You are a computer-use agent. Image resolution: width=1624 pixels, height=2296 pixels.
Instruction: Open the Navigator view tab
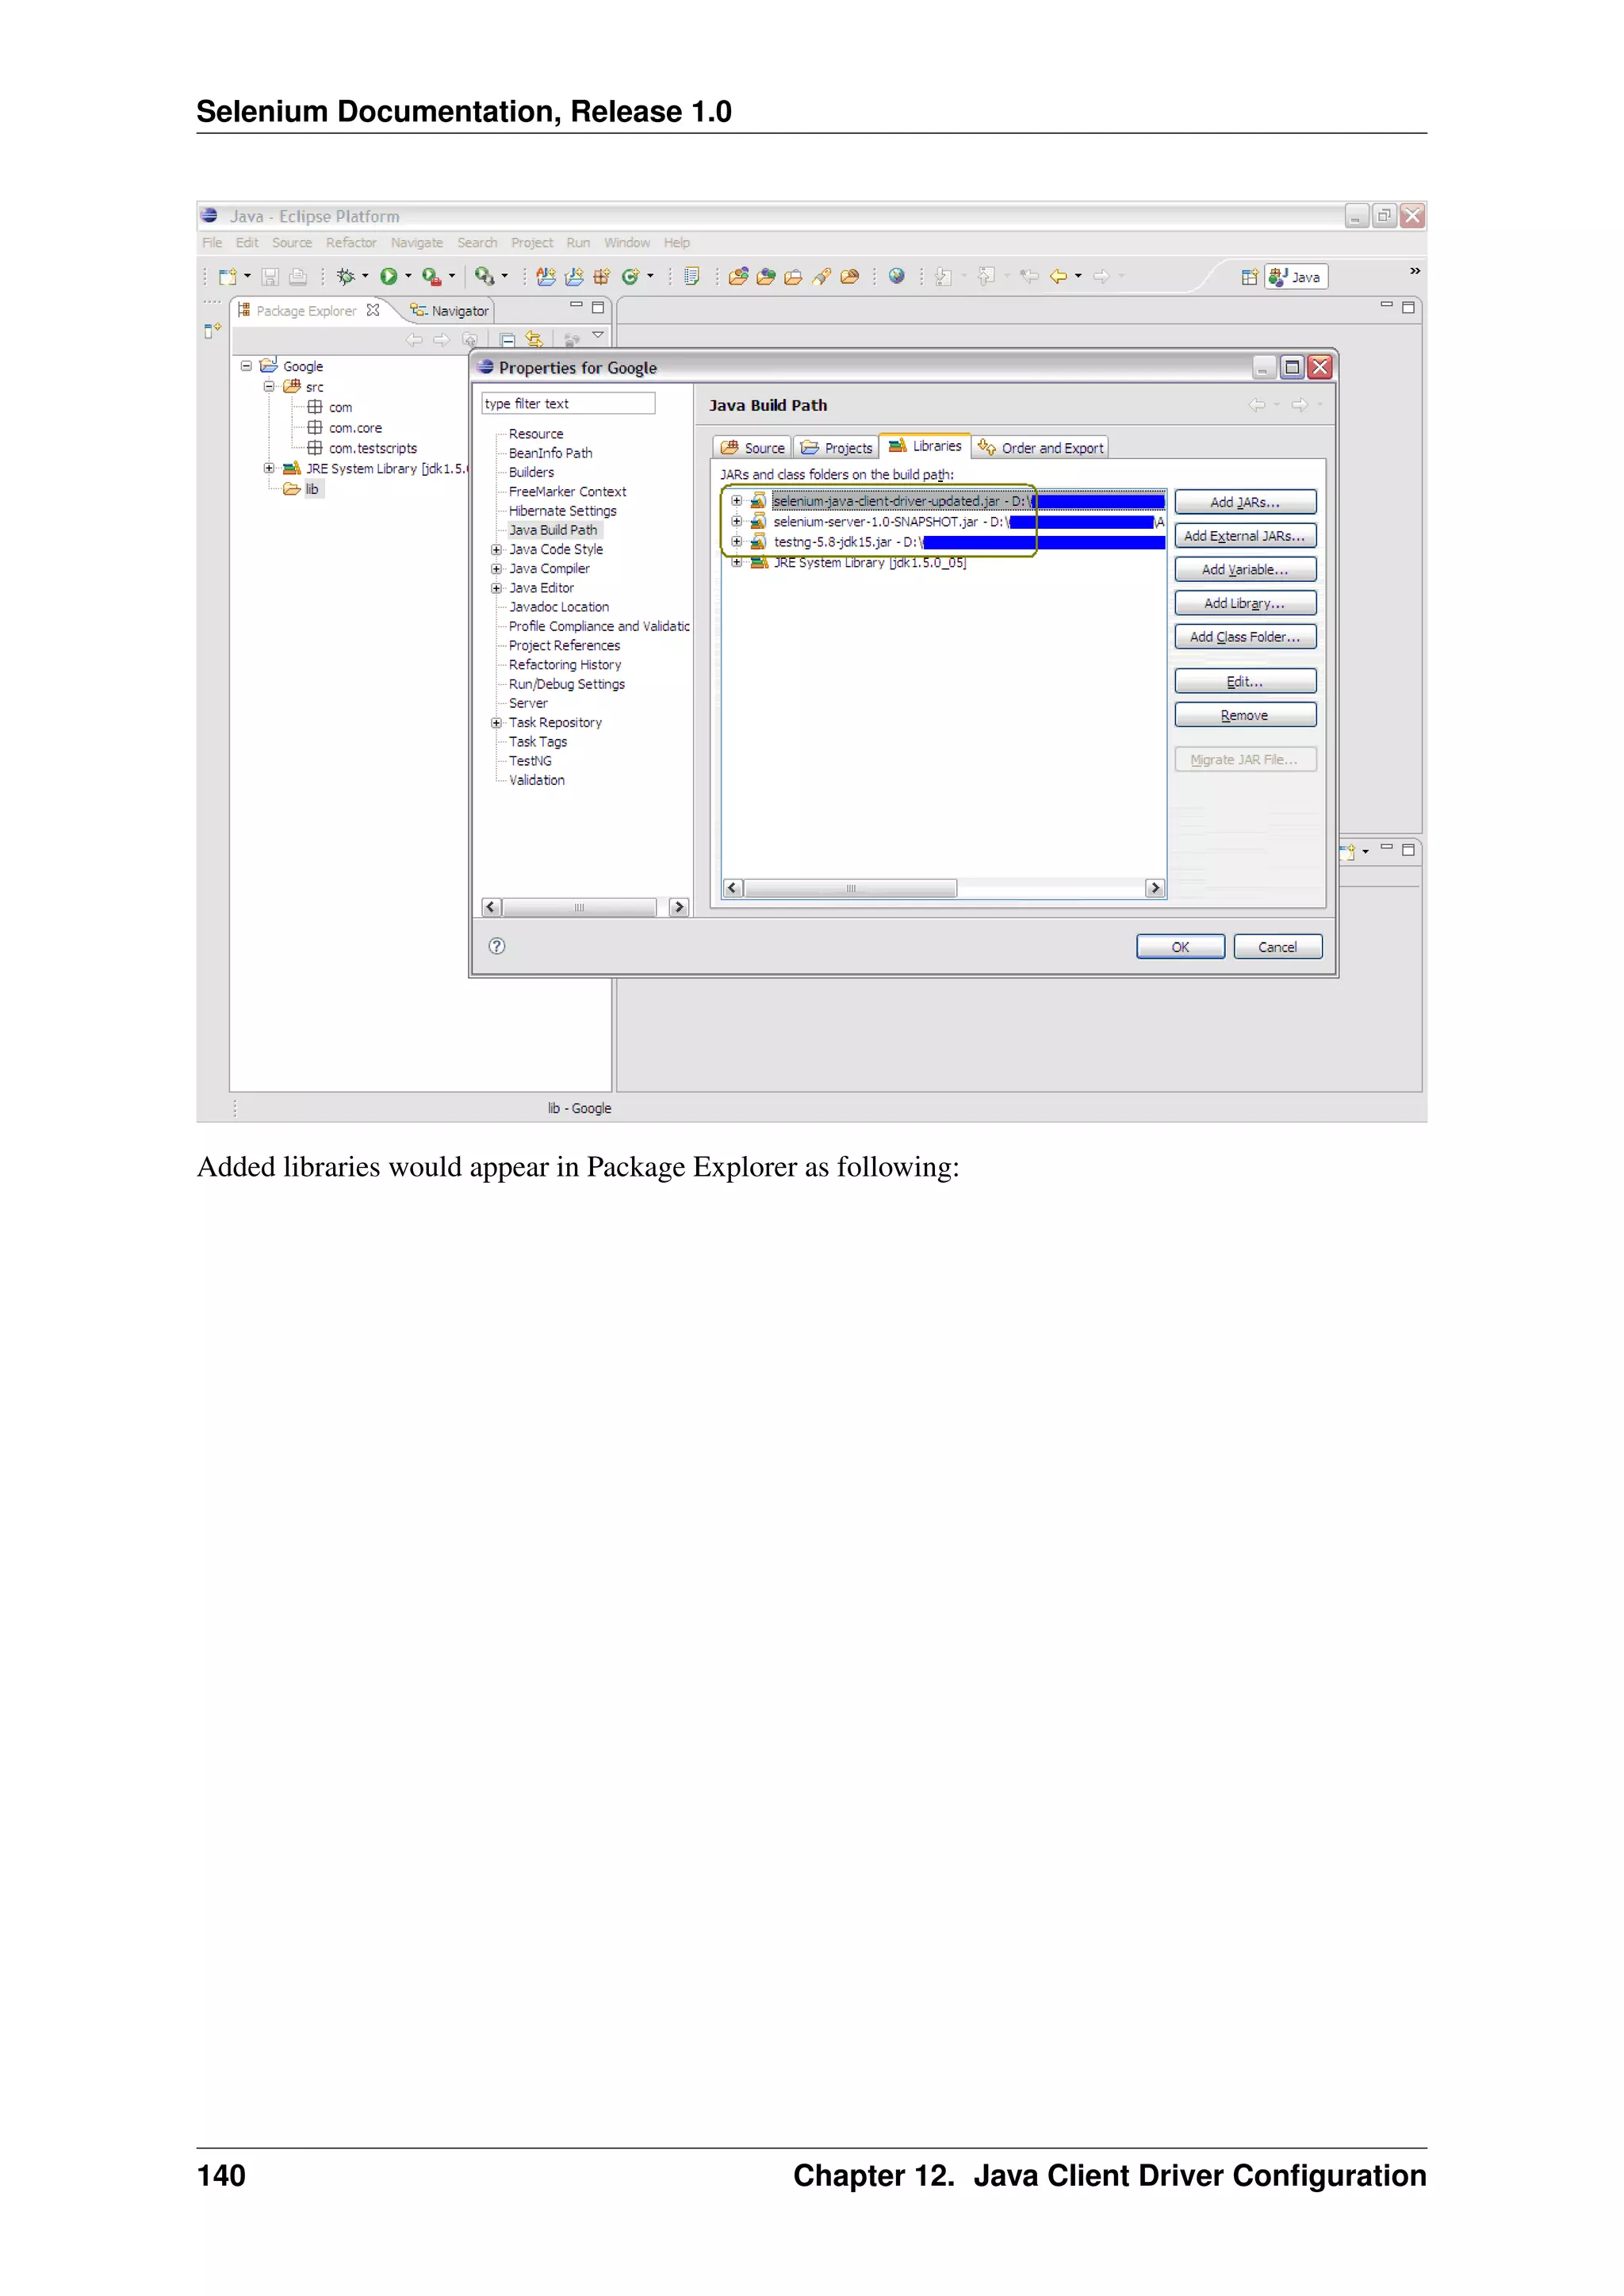tap(449, 311)
